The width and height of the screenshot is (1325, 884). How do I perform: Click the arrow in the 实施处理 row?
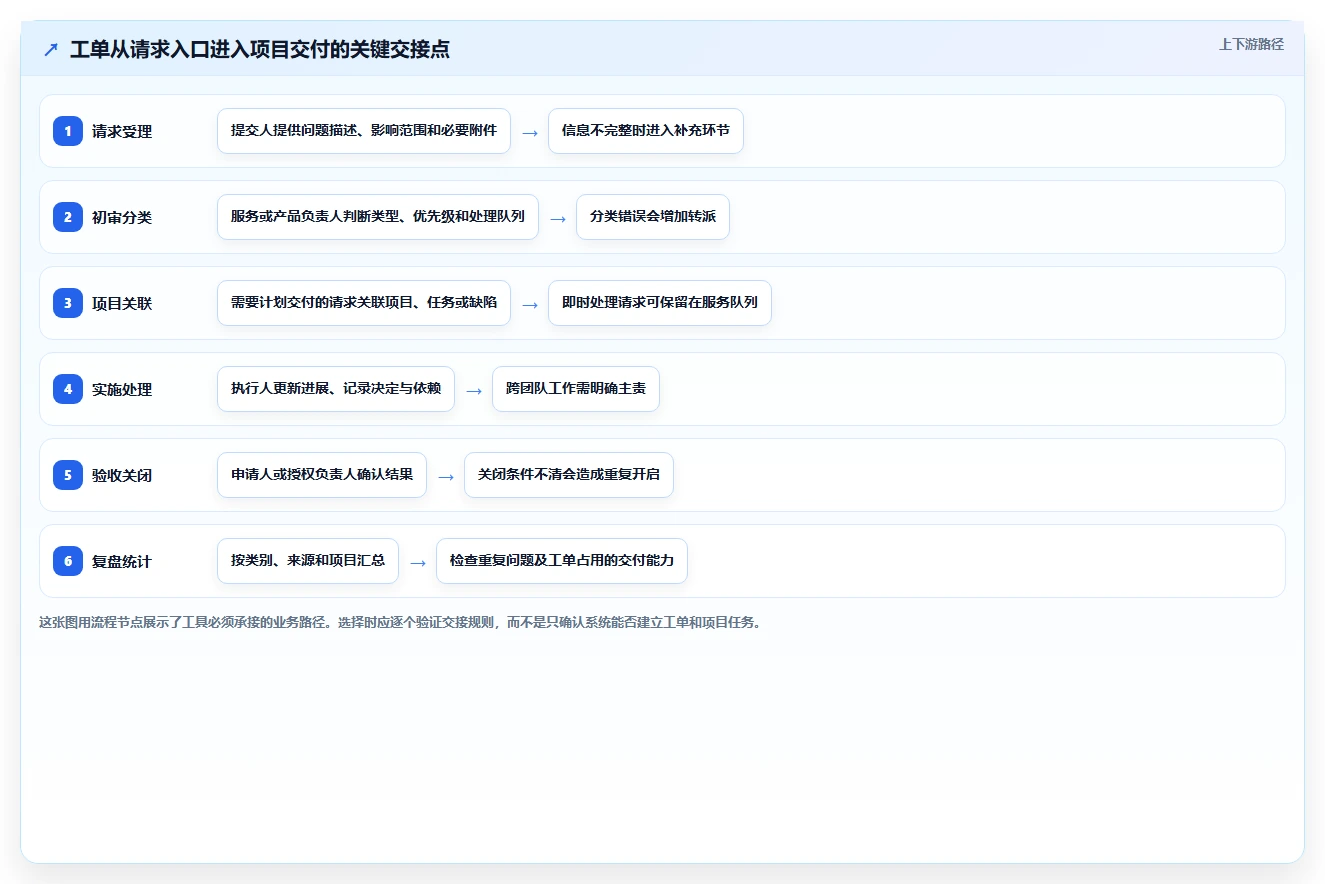tap(474, 390)
